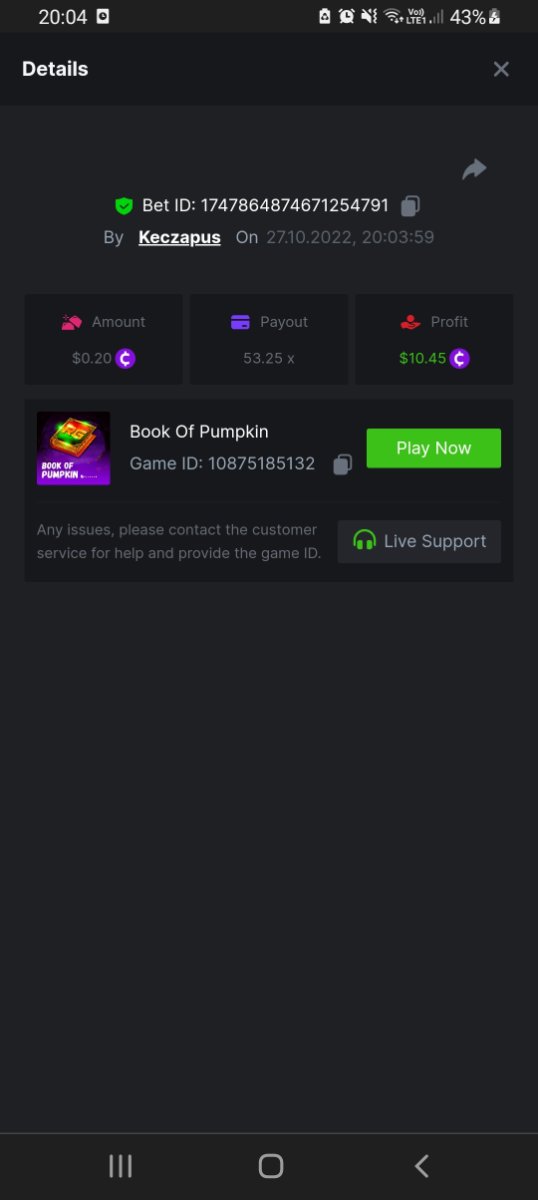Select the Book Of Pumpkin game title
This screenshot has width=538, height=1200.
coord(199,432)
